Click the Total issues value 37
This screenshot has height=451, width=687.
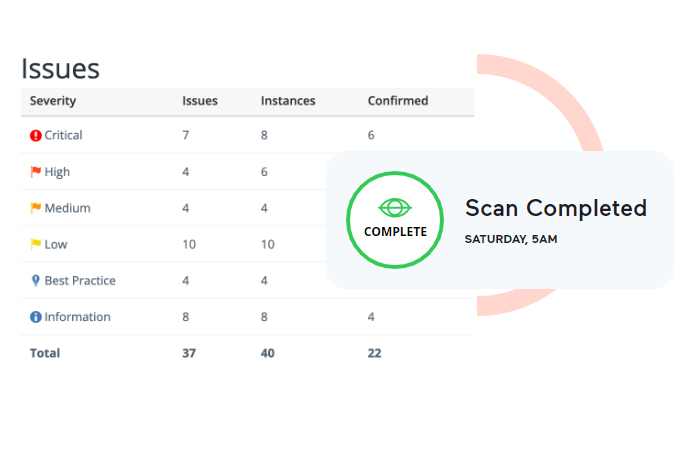(x=189, y=353)
